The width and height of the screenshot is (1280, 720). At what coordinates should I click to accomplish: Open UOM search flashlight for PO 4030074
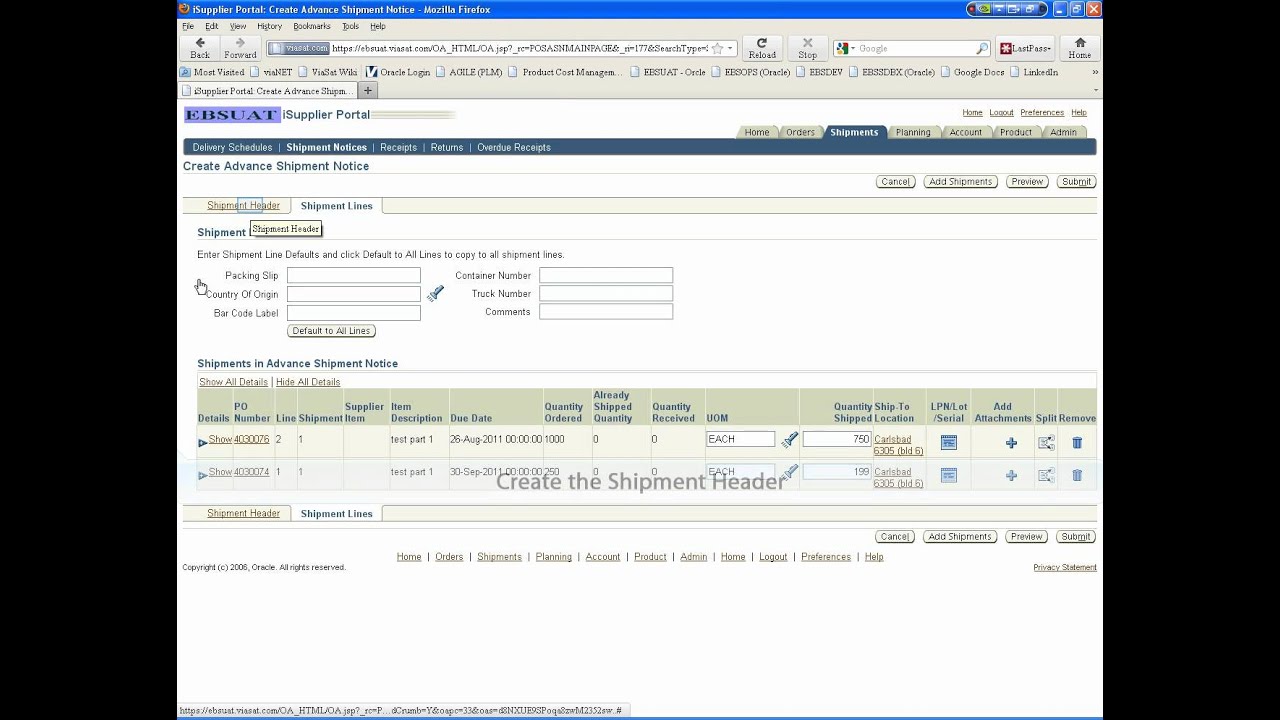[789, 471]
